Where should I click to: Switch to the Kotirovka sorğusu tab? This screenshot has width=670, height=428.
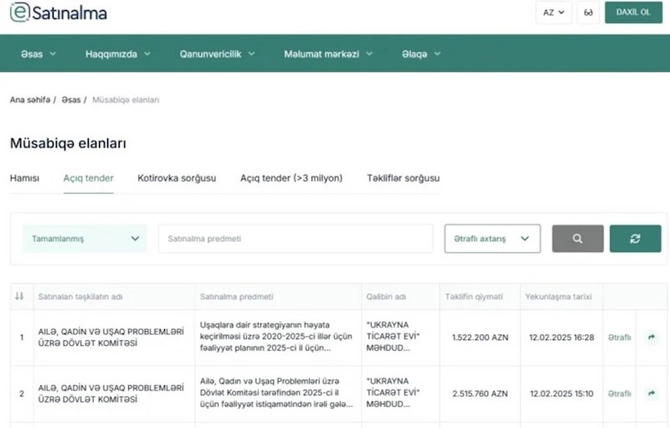(x=177, y=178)
